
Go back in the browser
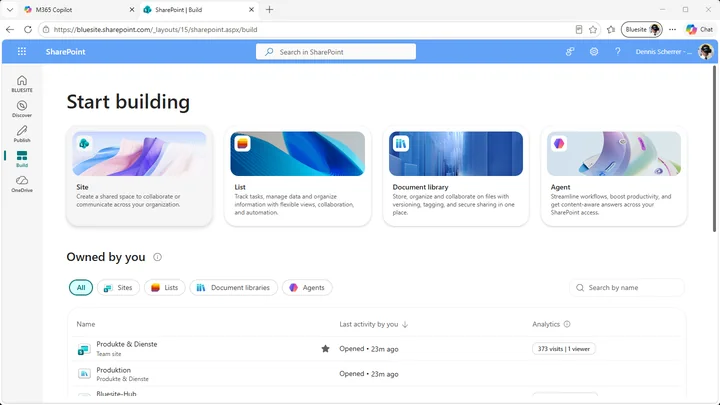pyautogui.click(x=10, y=29)
